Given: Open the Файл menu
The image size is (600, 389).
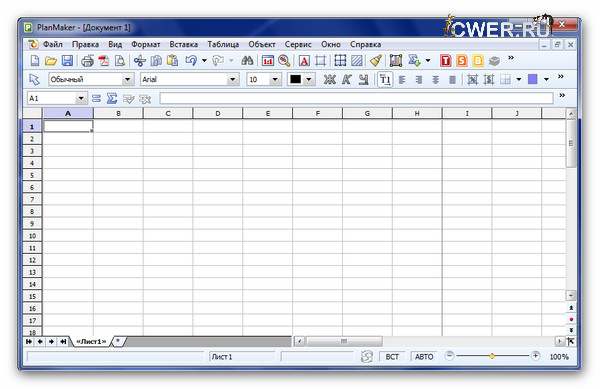Looking at the screenshot, I should click(x=52, y=44).
